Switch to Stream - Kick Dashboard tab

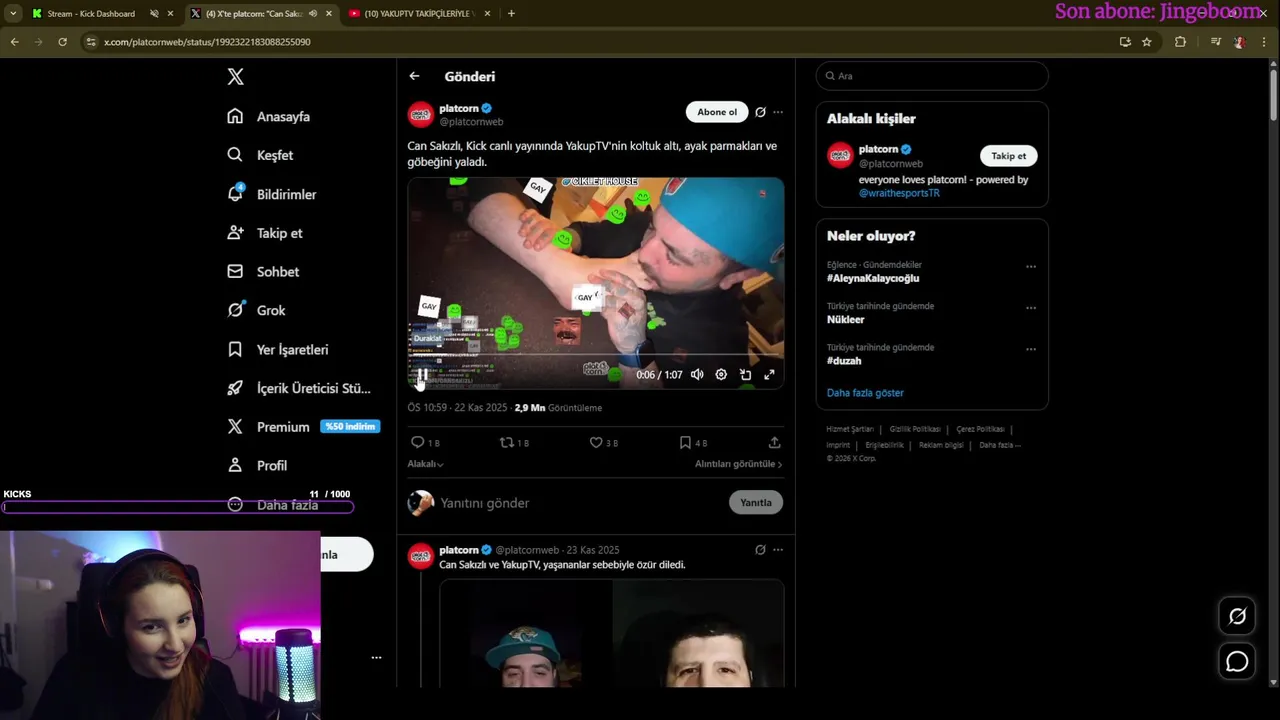pos(91,14)
